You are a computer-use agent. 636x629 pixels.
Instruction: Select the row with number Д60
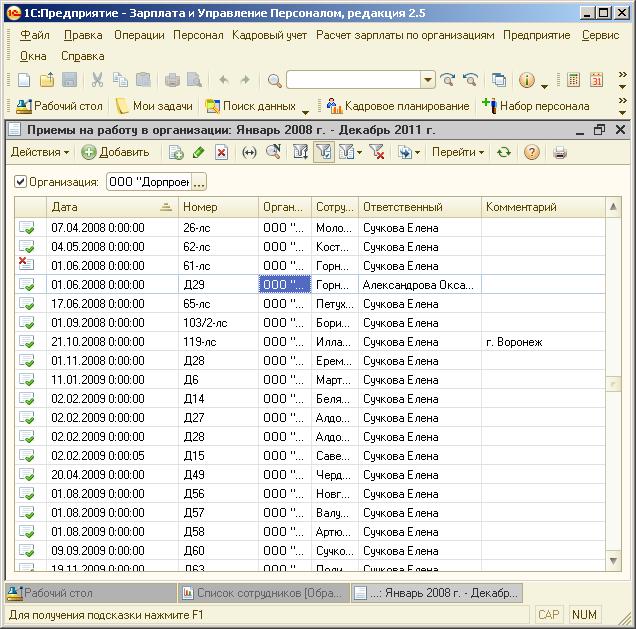point(310,551)
